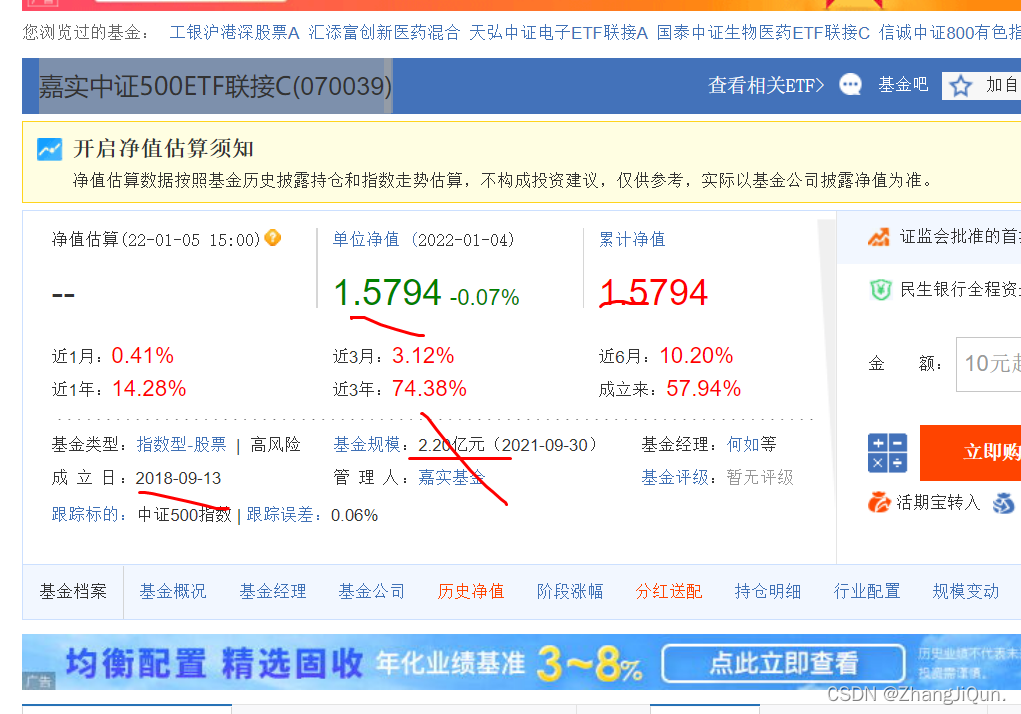This screenshot has width=1021, height=714.
Task: Click the 基金规模 link
Action: [x=367, y=445]
